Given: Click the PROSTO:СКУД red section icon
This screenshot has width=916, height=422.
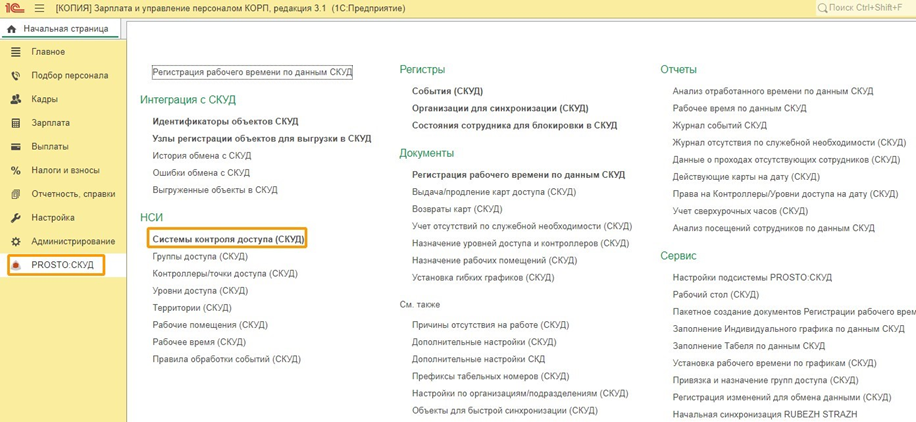Looking at the screenshot, I should [16, 265].
